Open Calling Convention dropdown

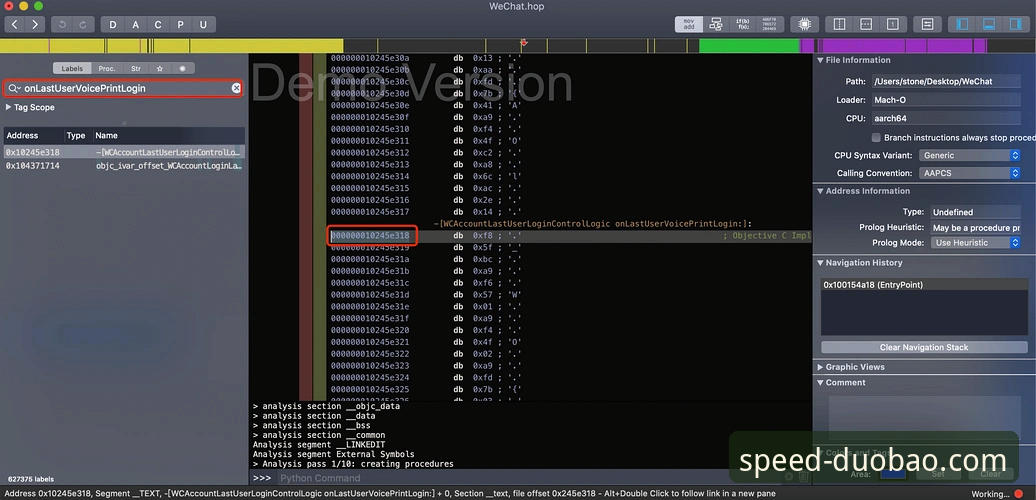[x=970, y=173]
